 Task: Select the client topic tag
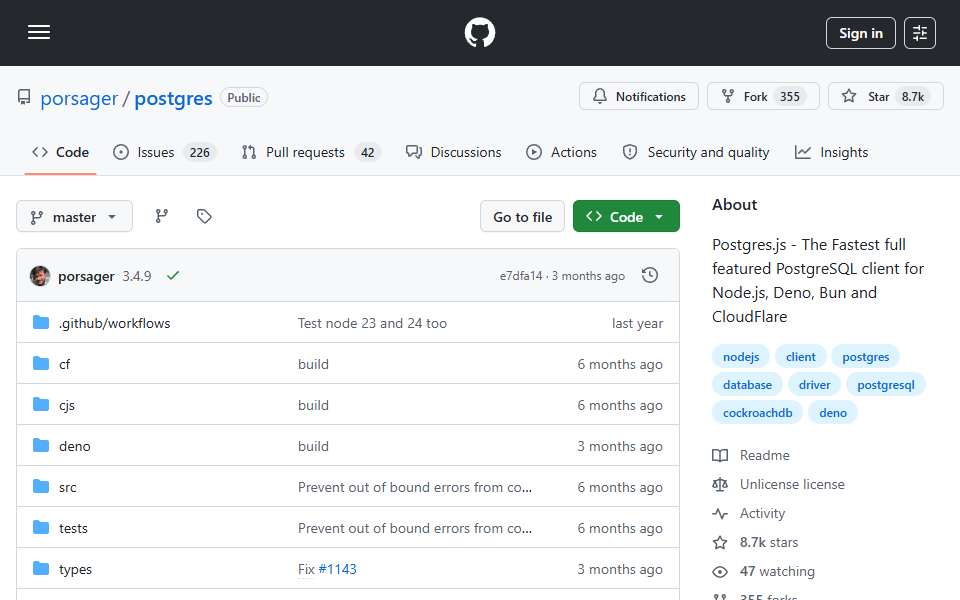800,357
